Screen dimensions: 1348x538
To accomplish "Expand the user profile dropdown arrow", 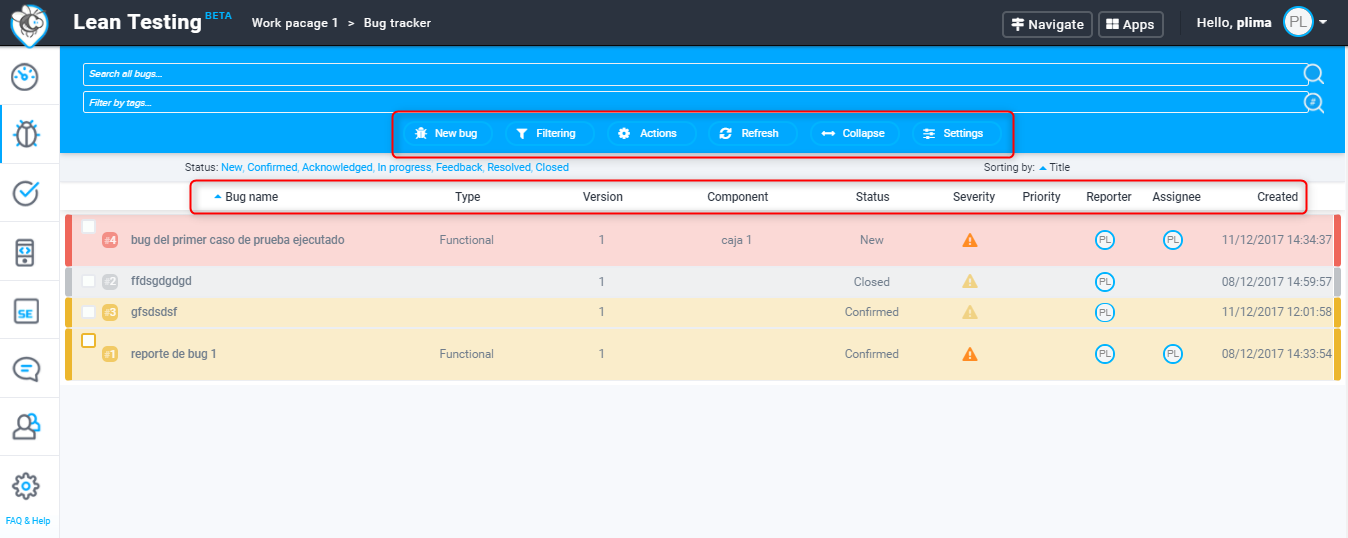I will point(1324,22).
